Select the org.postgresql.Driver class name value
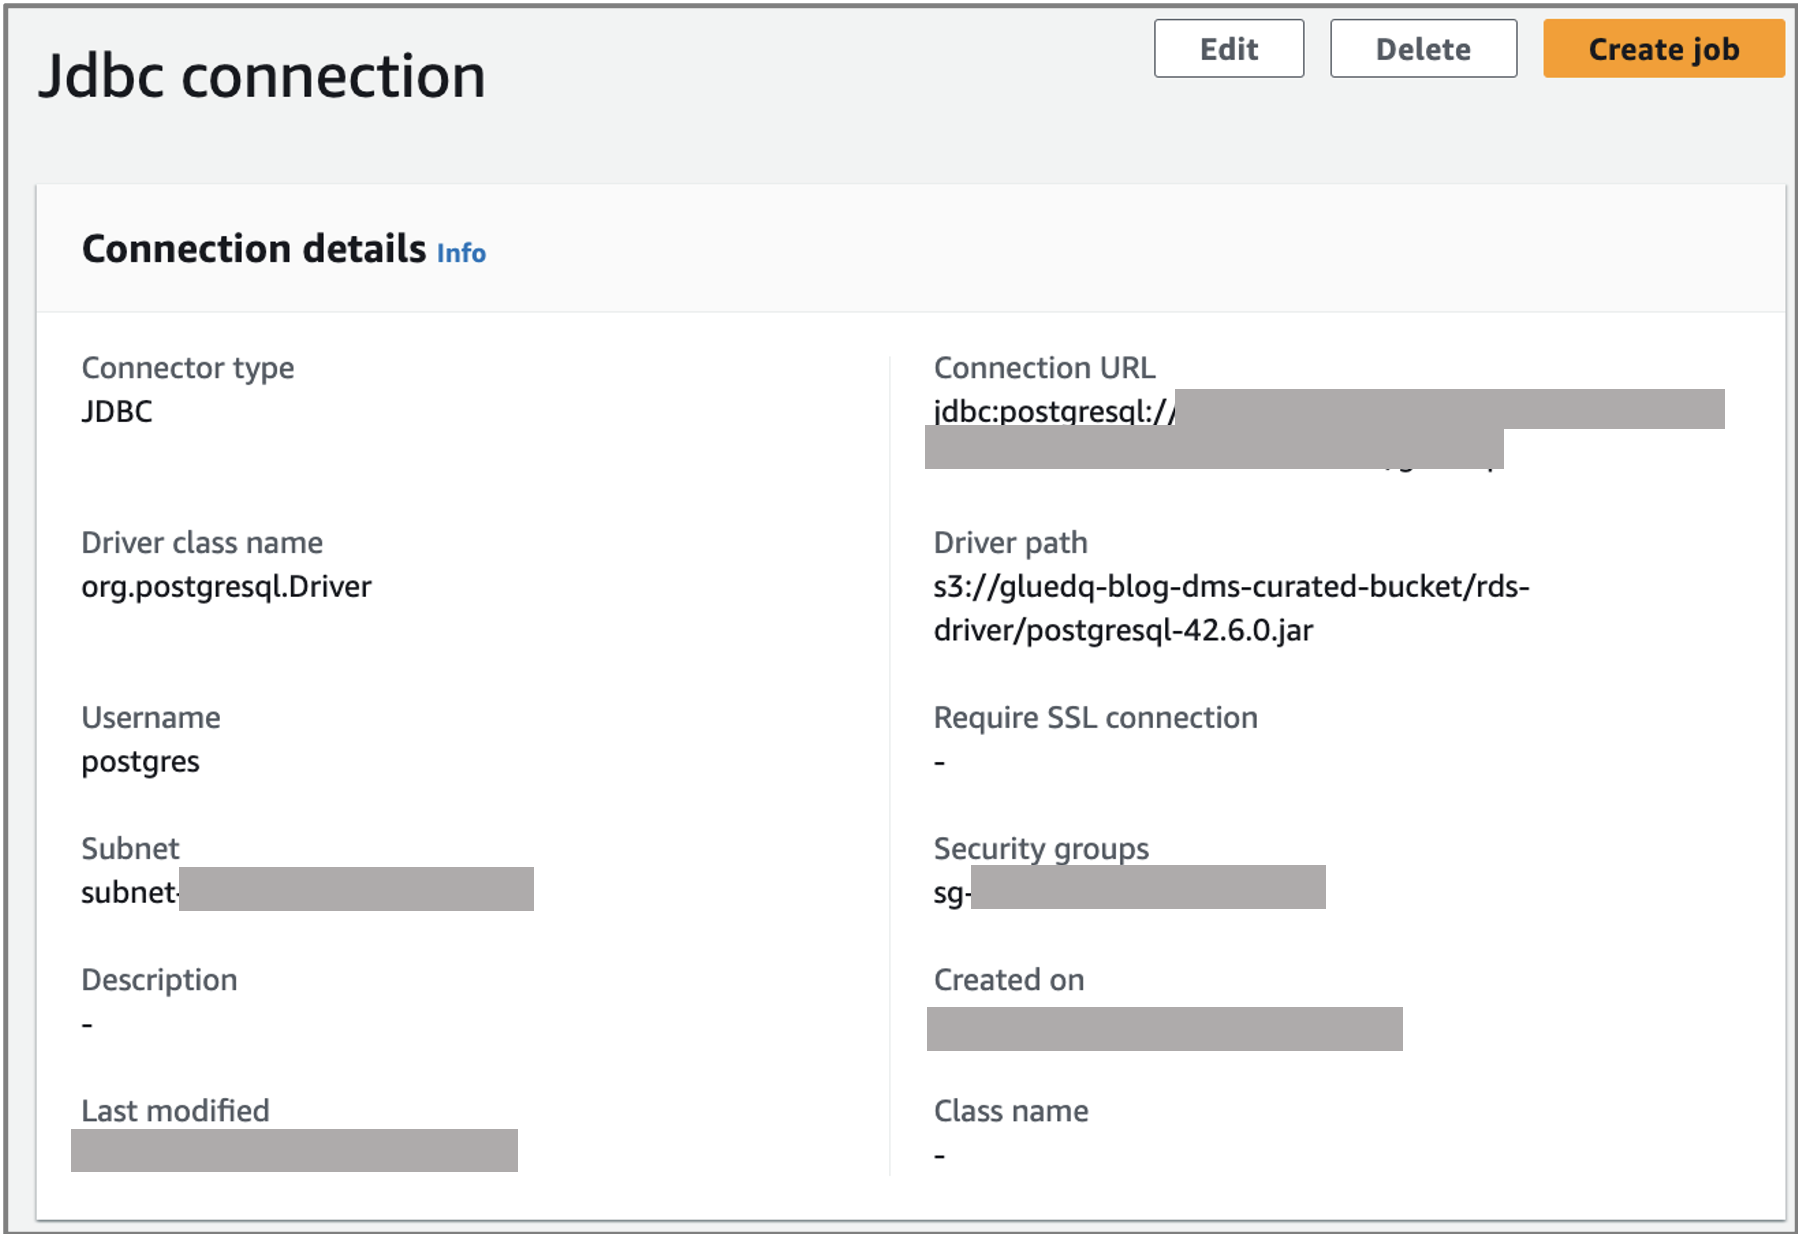Screen dimensions: 1798x1234 coord(226,586)
